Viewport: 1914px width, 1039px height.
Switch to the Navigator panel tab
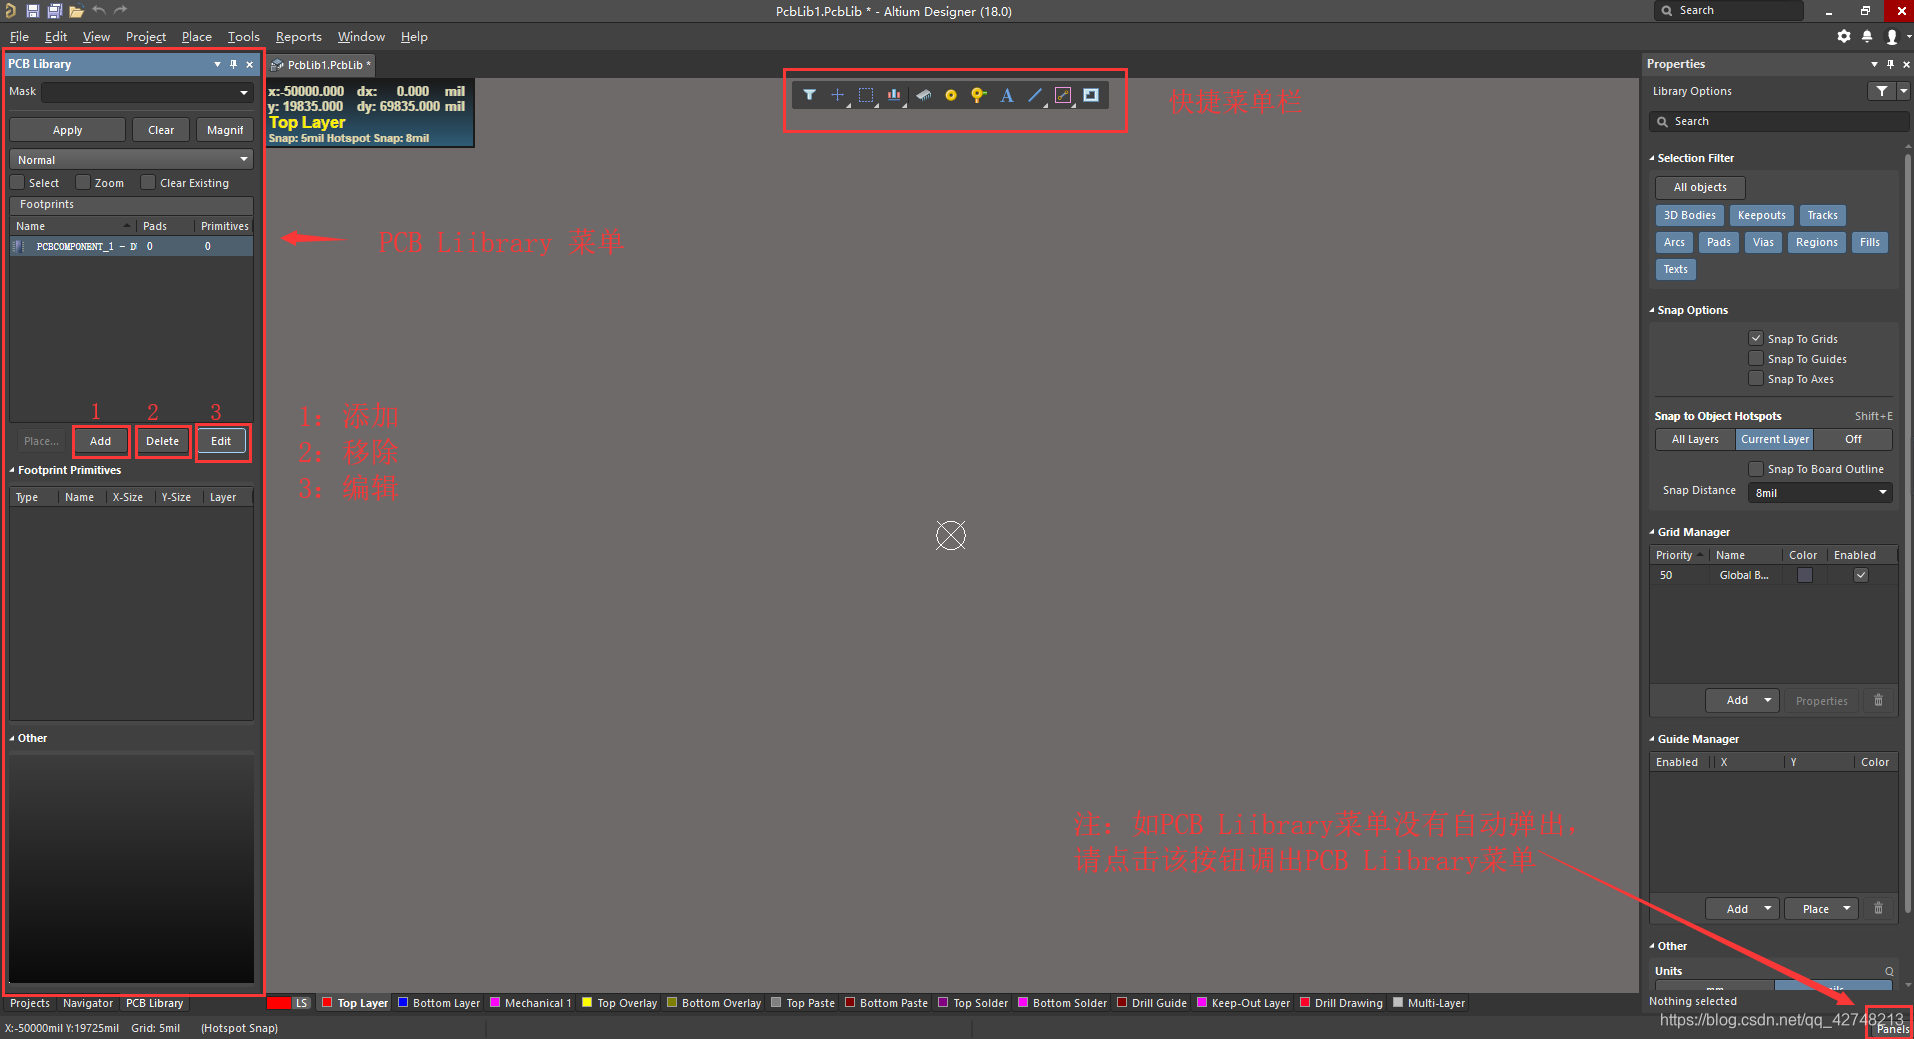pos(88,1003)
